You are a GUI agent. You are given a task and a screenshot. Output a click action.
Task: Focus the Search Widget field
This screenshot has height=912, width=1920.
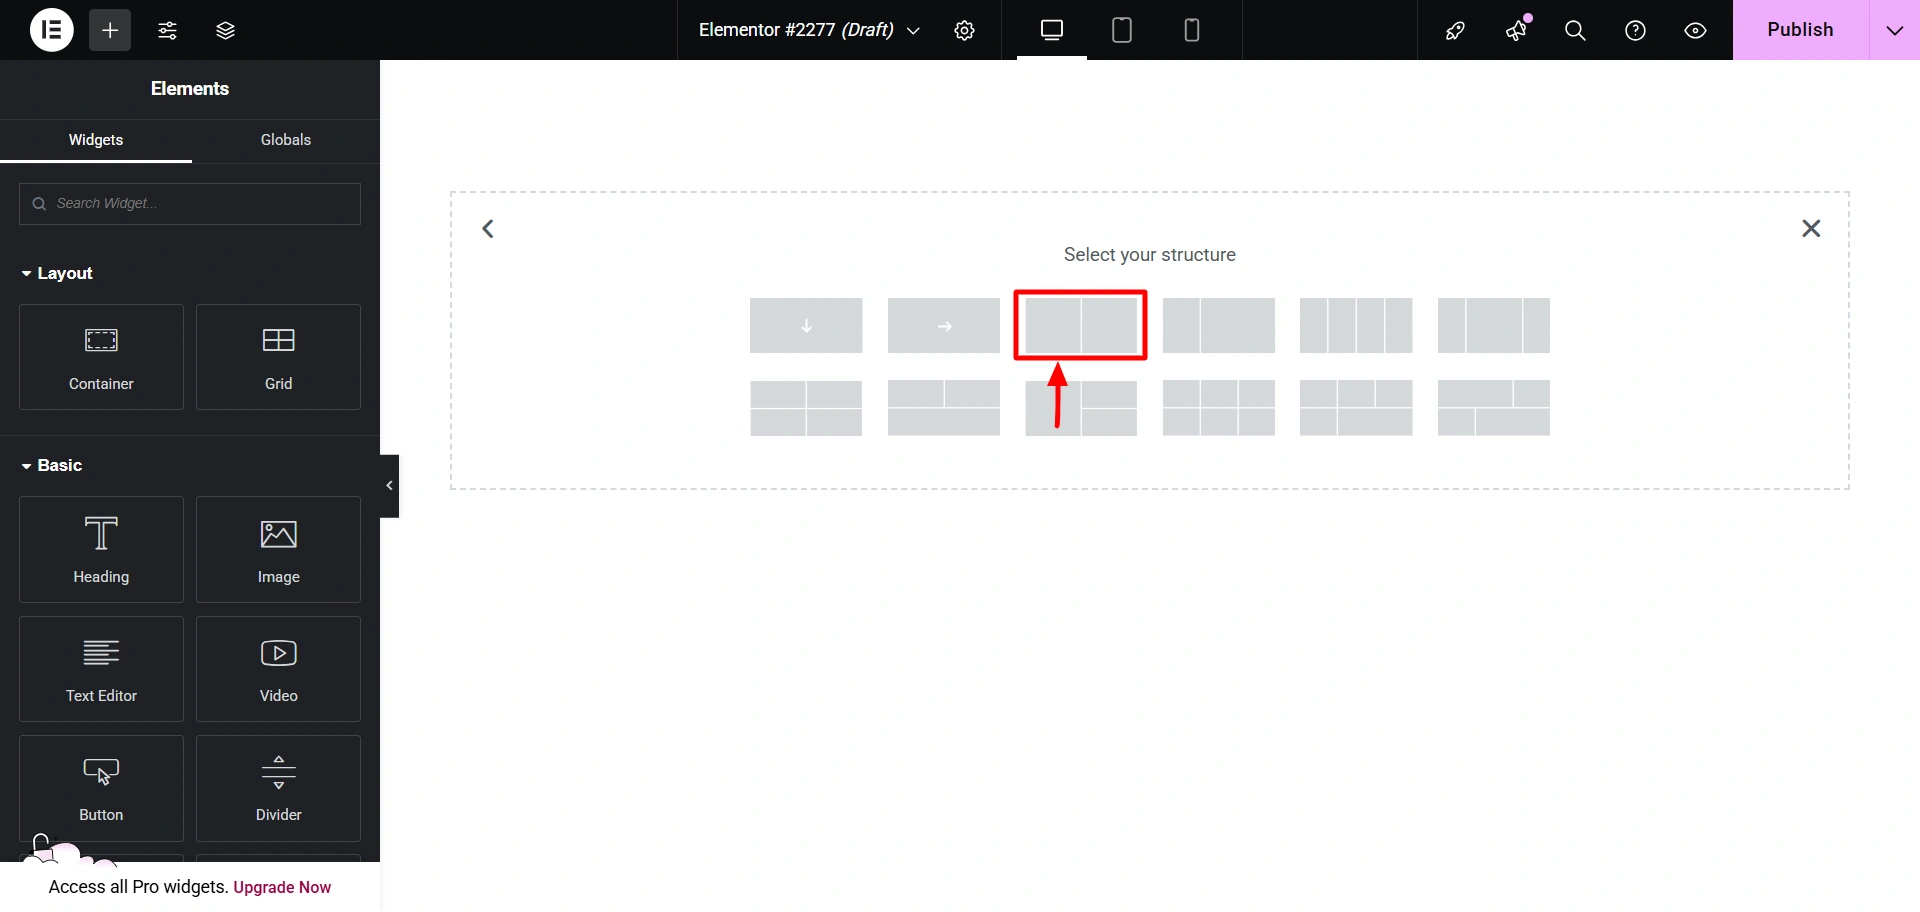[x=190, y=203]
